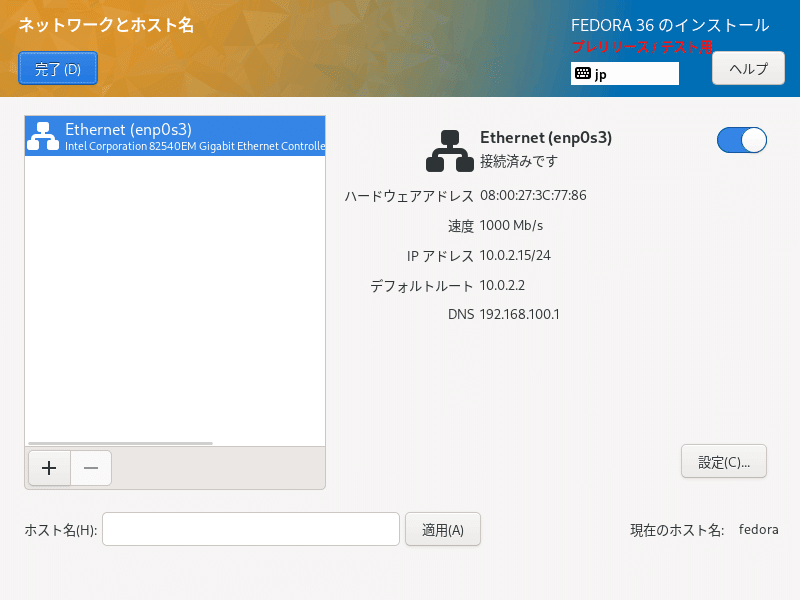800x600 pixels.
Task: Click the 接続済みです connection status text
Action: click(x=519, y=162)
